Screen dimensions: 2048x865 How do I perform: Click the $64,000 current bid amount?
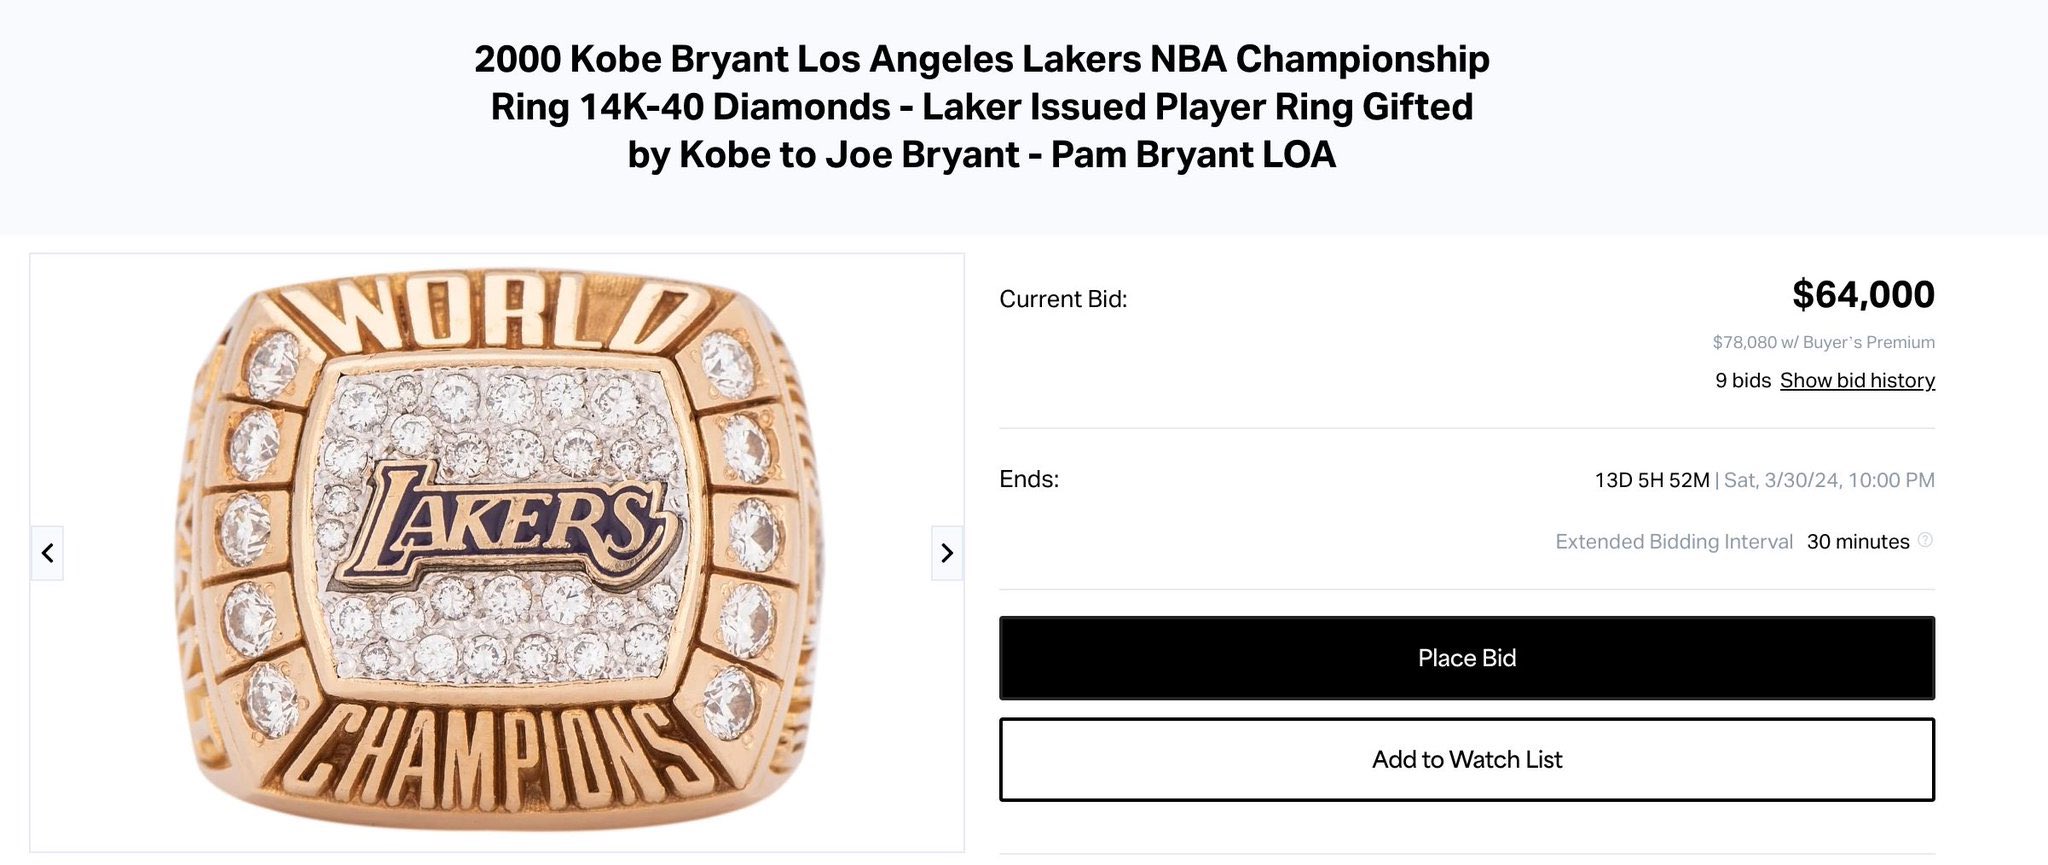1863,295
